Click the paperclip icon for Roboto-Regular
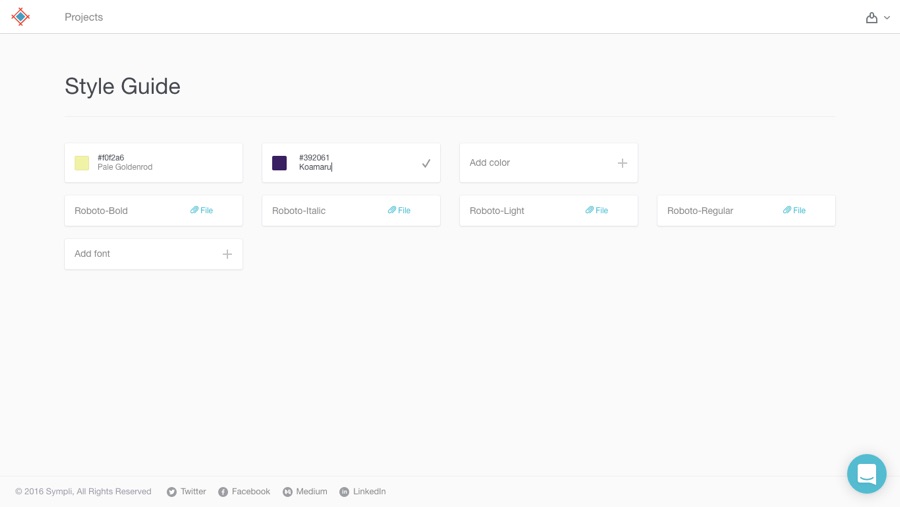Image resolution: width=900 pixels, height=507 pixels. point(786,210)
